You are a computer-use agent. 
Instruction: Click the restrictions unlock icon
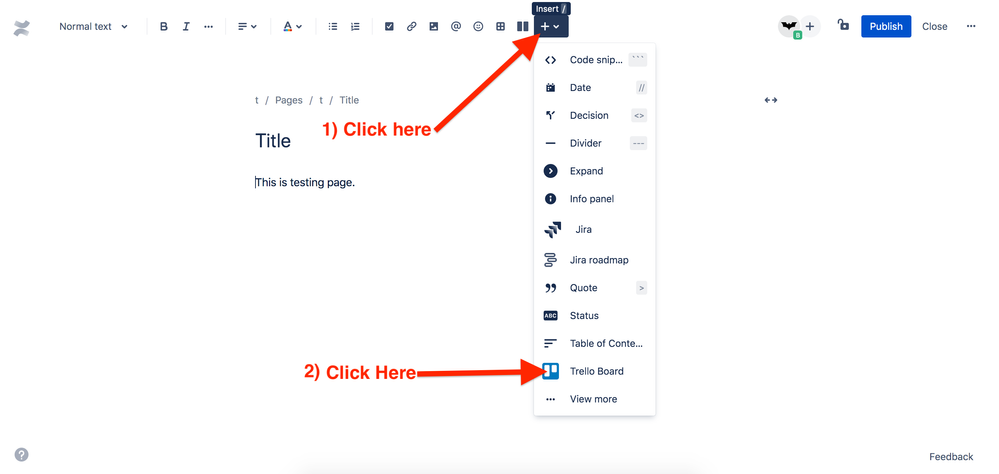point(843,25)
